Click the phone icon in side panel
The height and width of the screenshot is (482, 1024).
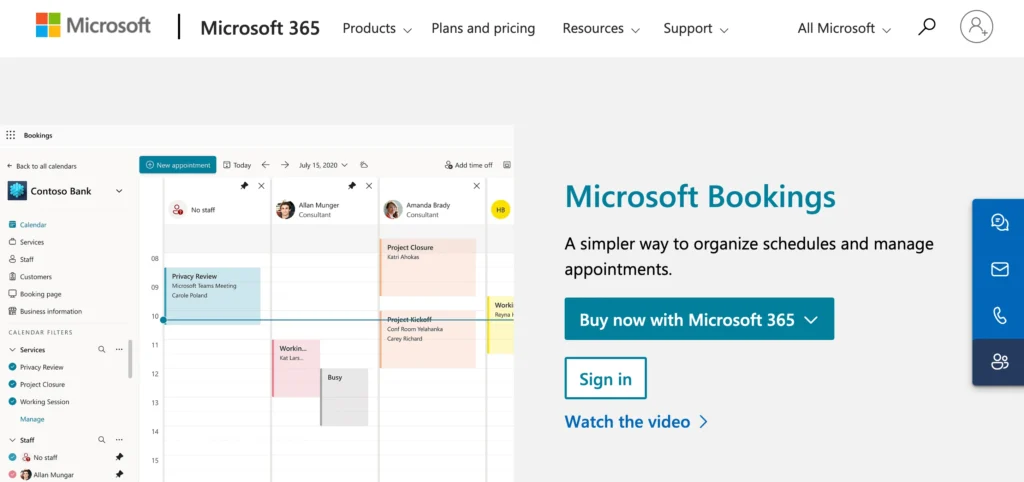click(x=999, y=315)
